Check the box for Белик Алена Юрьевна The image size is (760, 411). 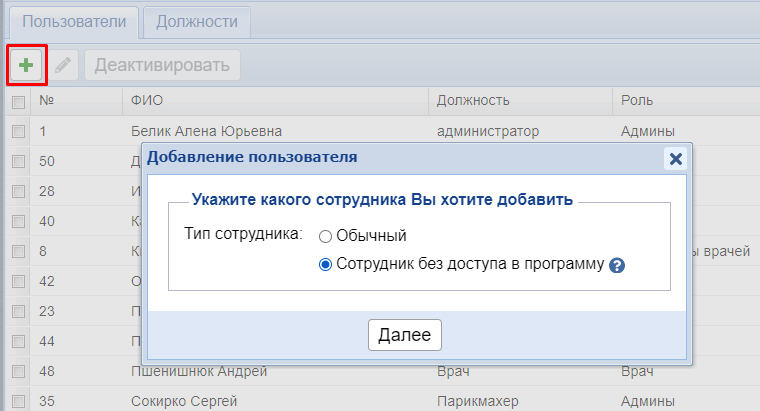click(x=18, y=131)
